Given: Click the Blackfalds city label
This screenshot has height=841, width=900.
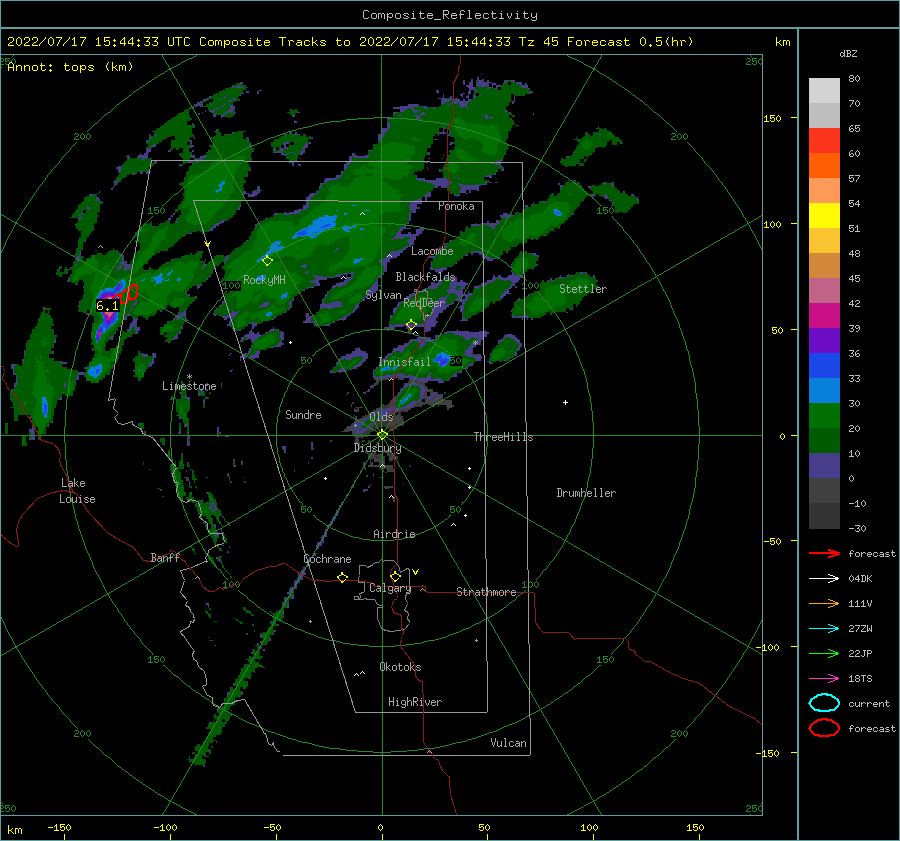Looking at the screenshot, I should coord(425,277).
